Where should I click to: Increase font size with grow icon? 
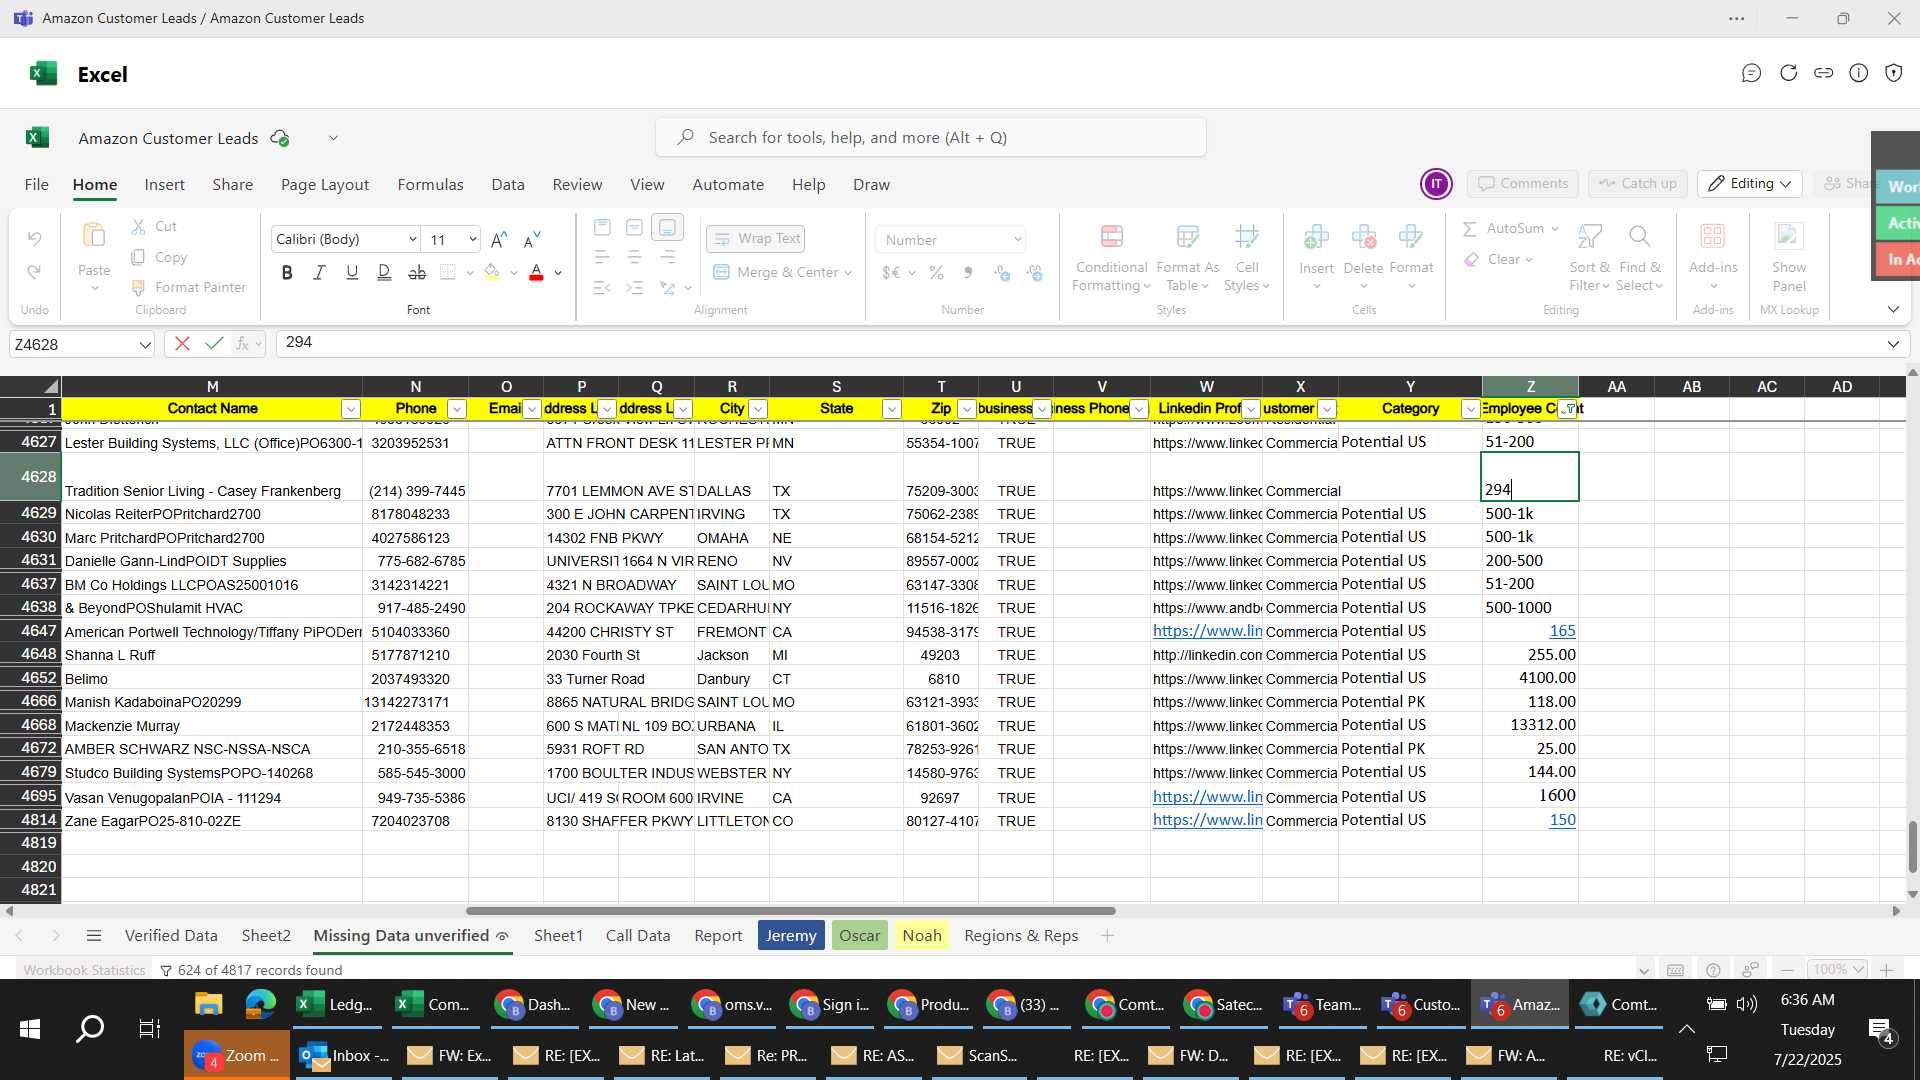click(499, 239)
